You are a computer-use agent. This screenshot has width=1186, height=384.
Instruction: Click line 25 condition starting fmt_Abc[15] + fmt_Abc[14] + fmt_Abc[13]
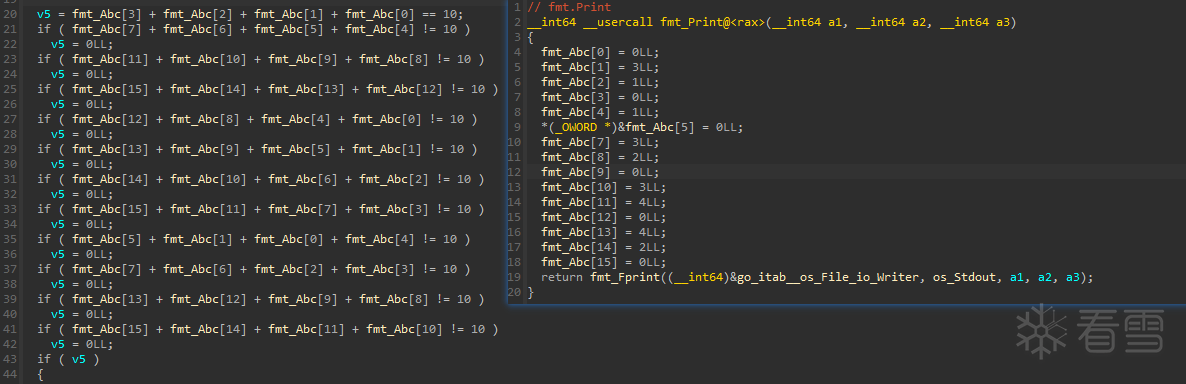point(268,89)
